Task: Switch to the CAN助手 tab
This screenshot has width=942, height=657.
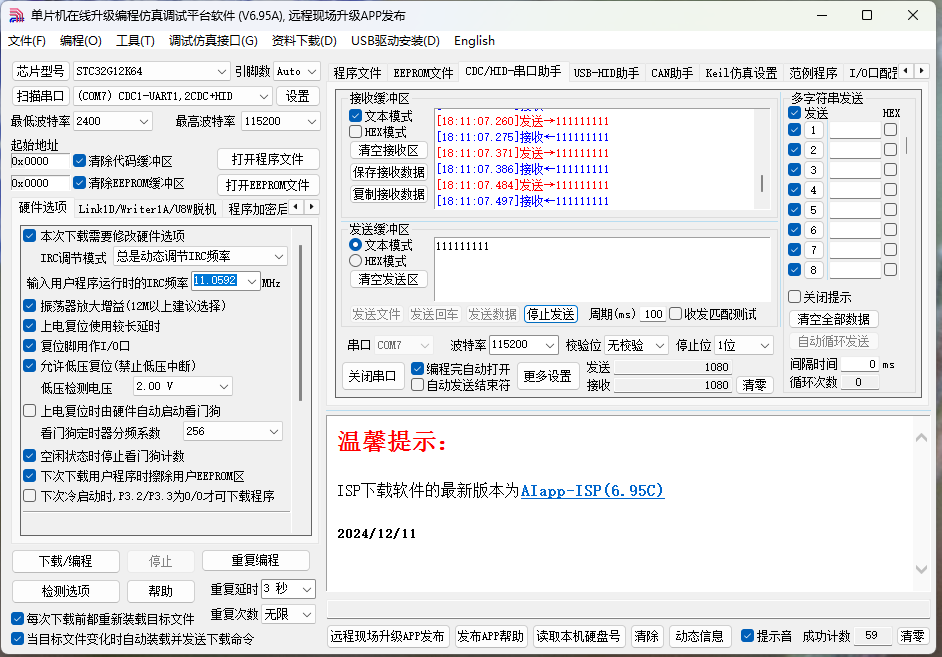Action: click(672, 73)
